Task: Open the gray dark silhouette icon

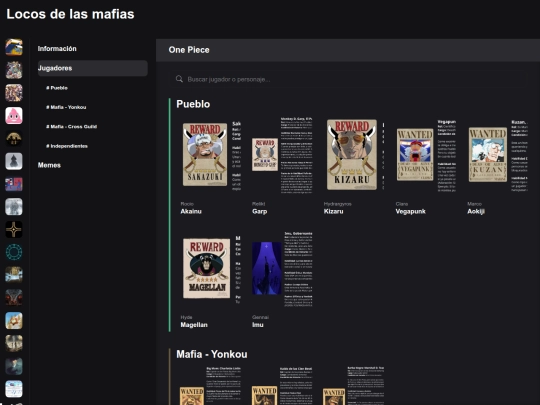Action: [x=14, y=161]
